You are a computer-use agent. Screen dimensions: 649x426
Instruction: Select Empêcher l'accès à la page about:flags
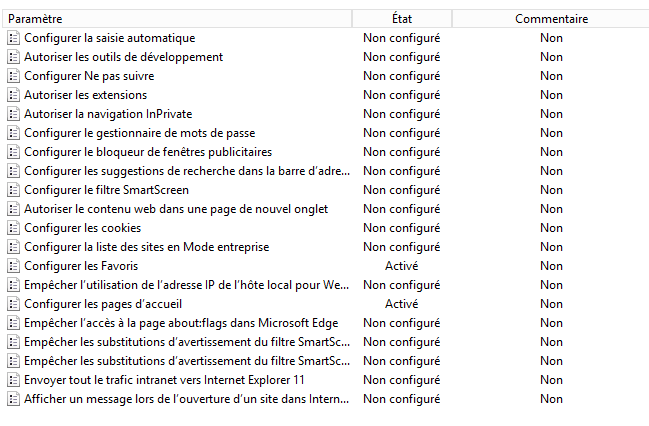click(181, 323)
